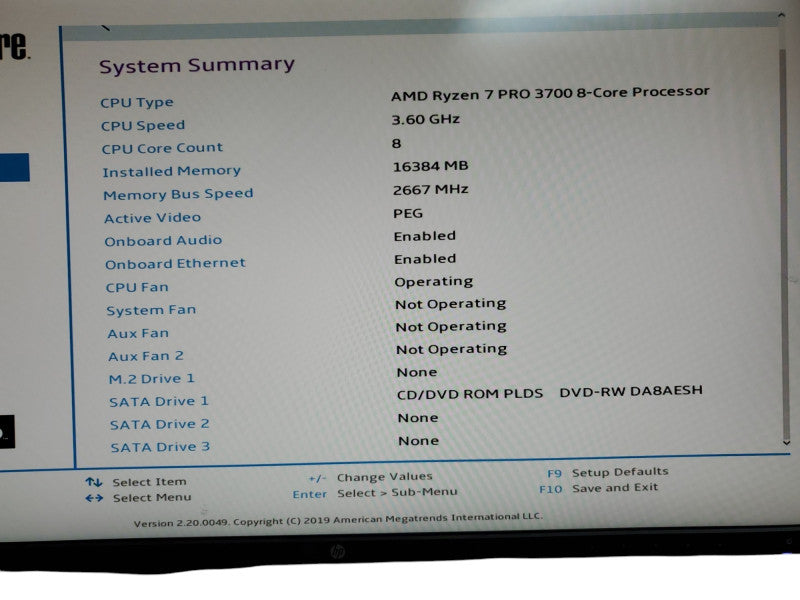Viewport: 800px width, 600px height.
Task: Click the scrollbar up arrow
Action: coord(781,15)
